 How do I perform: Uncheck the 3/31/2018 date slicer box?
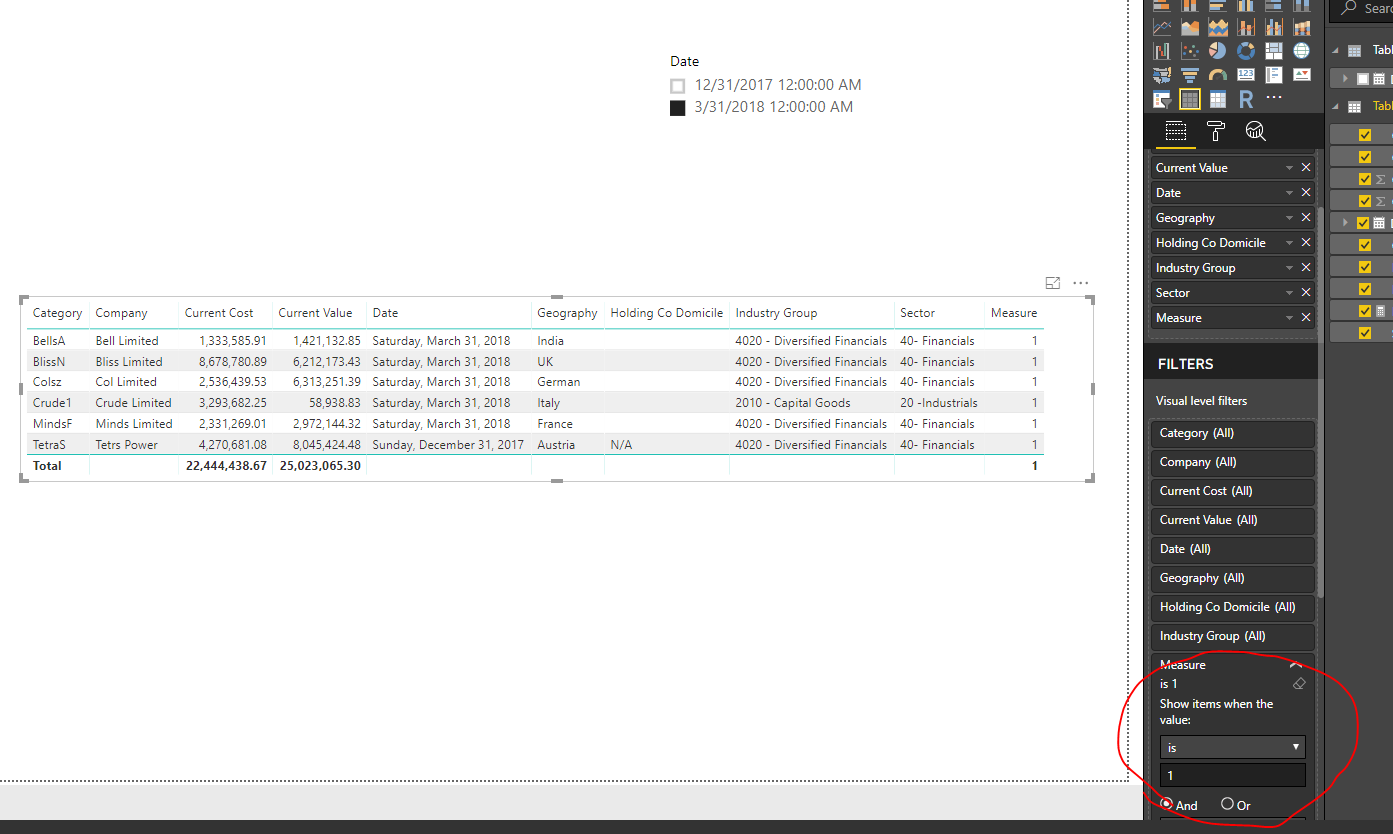pyautogui.click(x=678, y=108)
